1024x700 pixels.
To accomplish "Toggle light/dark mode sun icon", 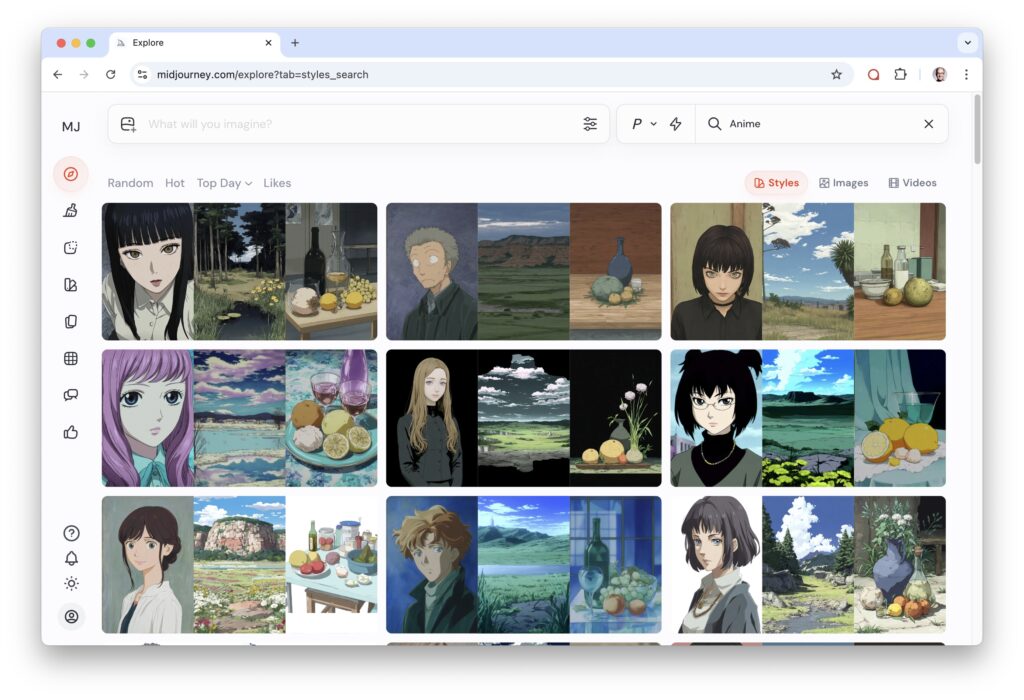I will (x=71, y=584).
